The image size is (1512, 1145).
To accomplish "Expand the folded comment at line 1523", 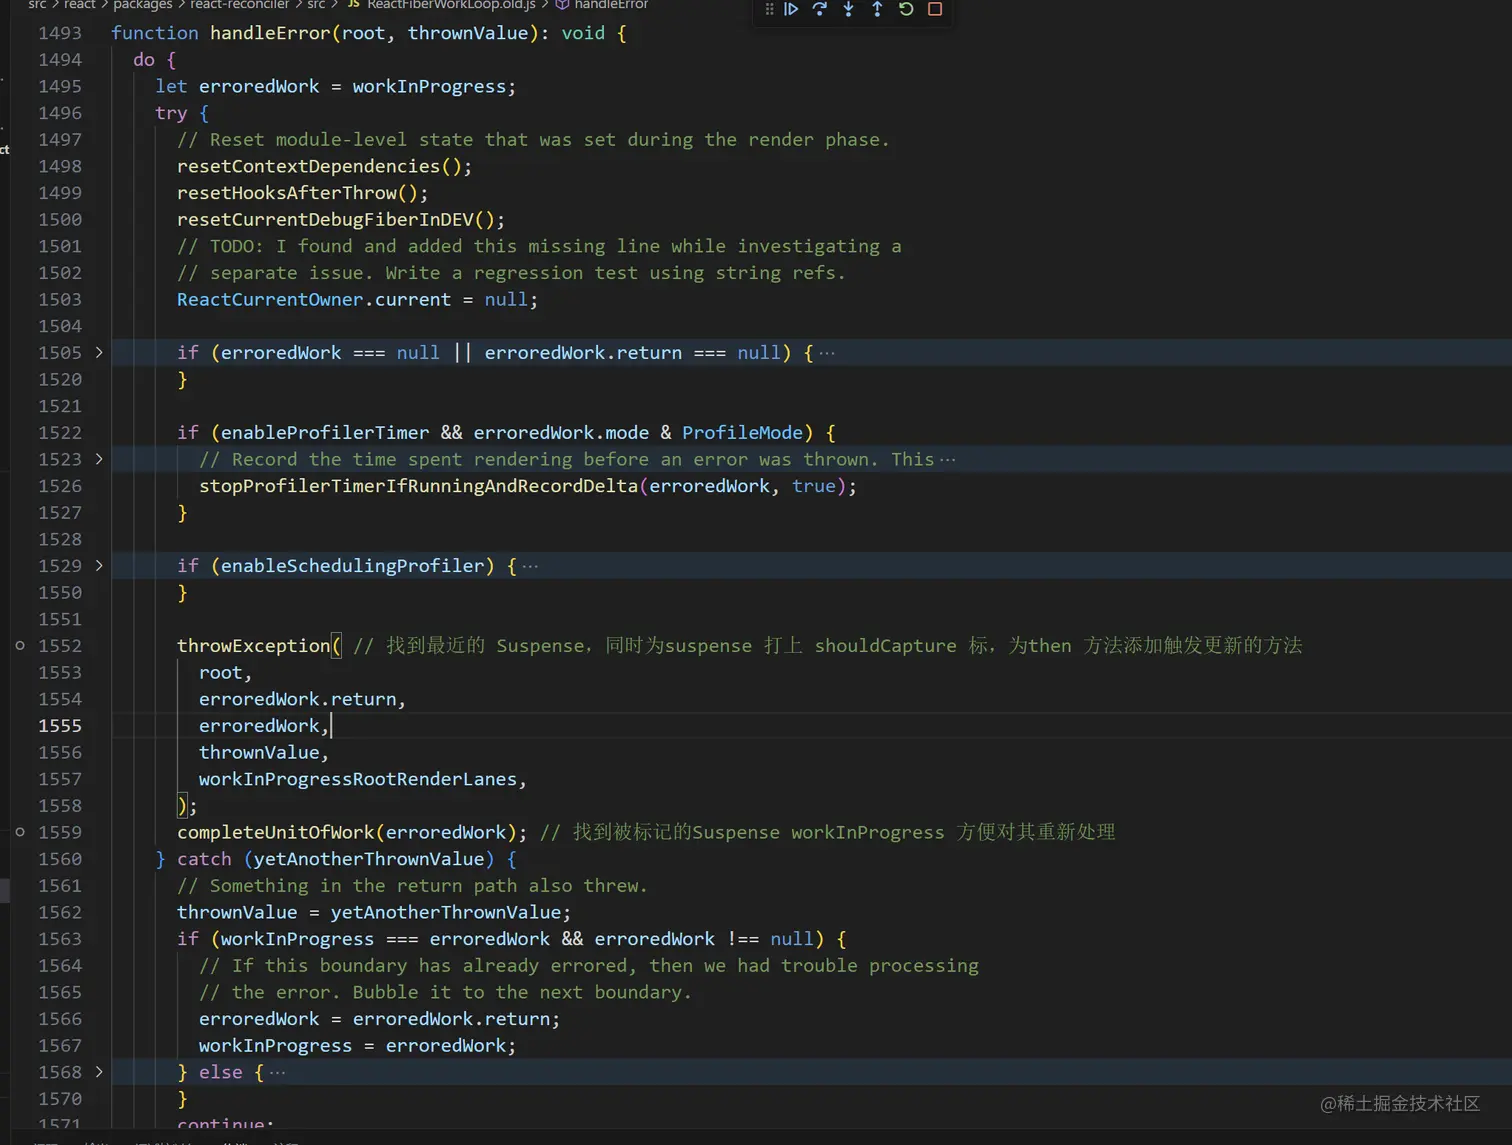I will click(x=99, y=459).
